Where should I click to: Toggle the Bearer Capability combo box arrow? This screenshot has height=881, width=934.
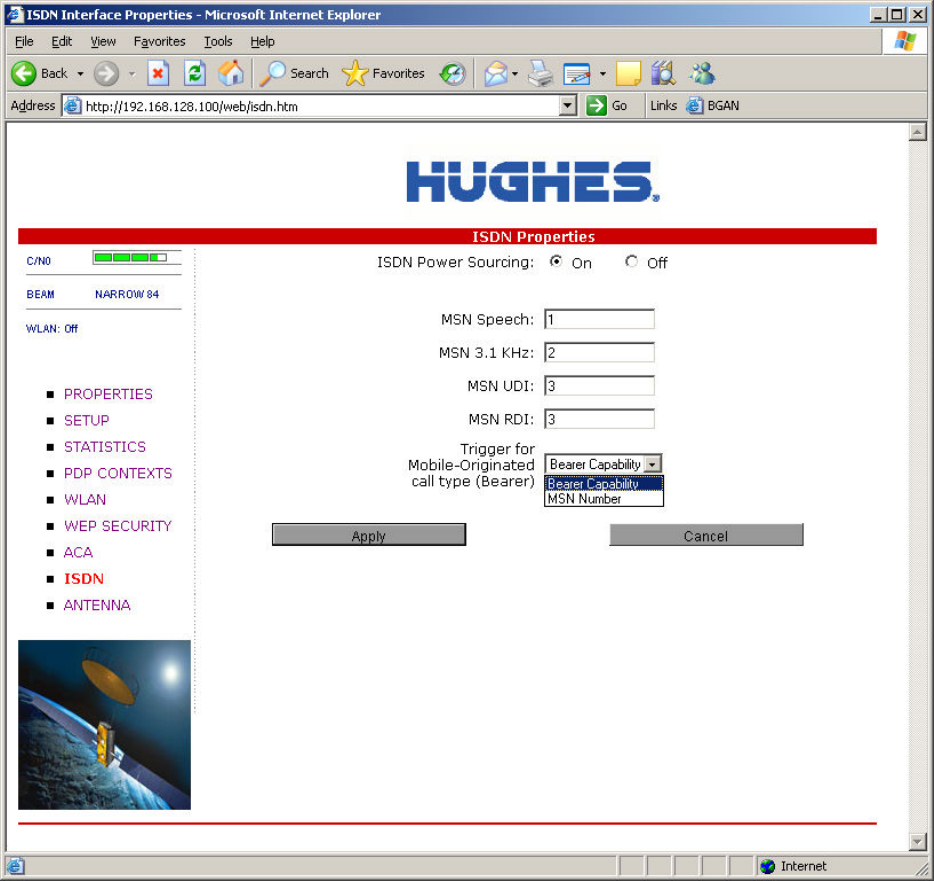pyautogui.click(x=653, y=464)
